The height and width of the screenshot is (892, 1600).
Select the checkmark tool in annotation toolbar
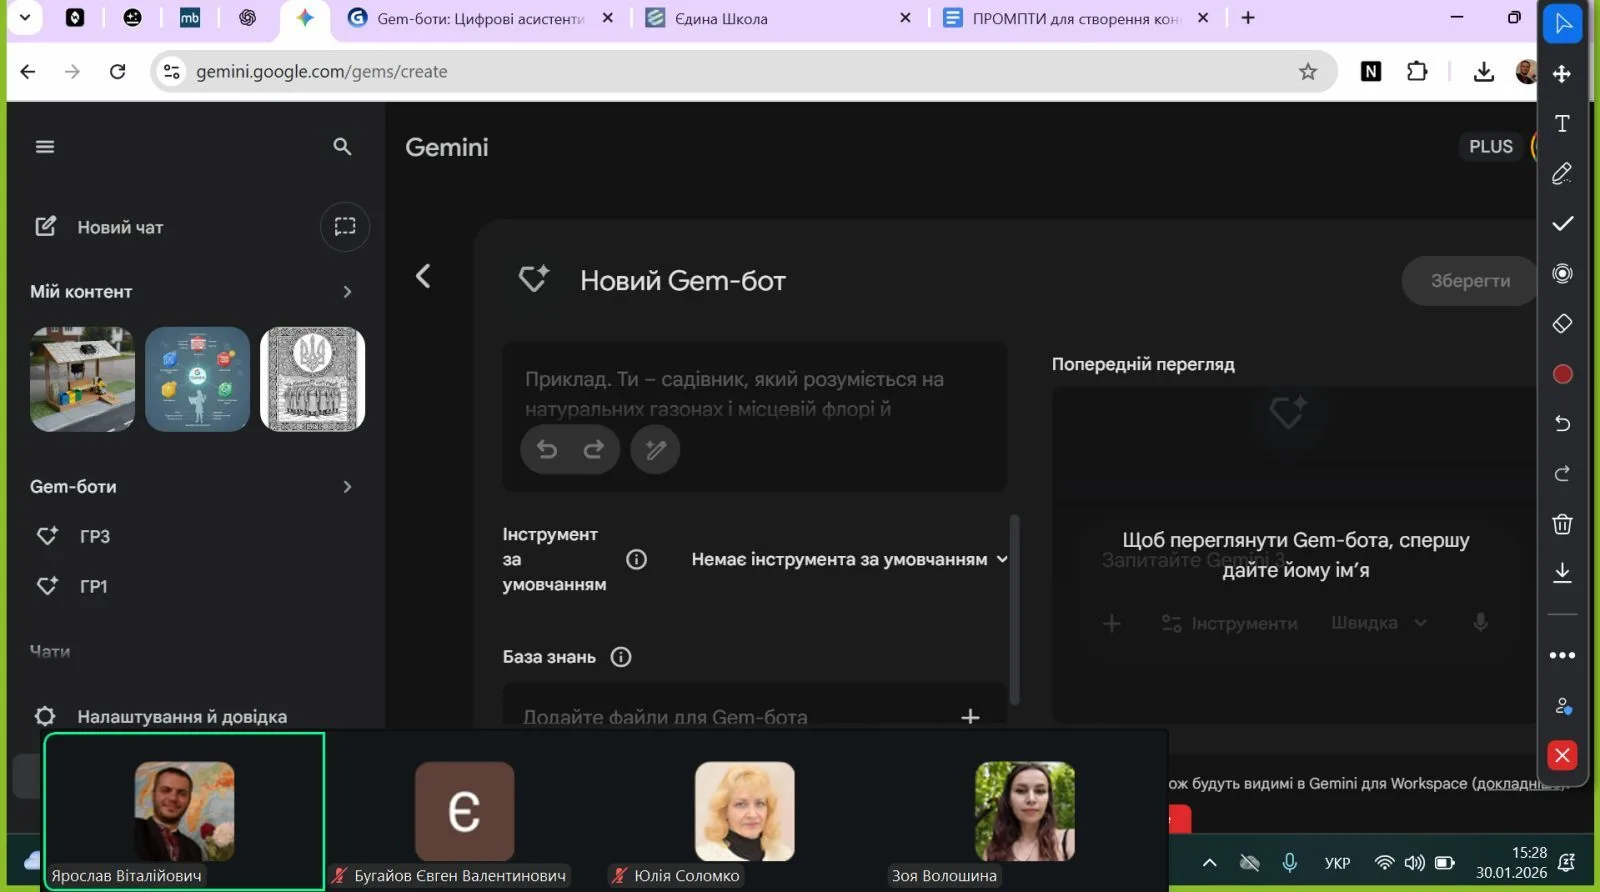pos(1562,224)
